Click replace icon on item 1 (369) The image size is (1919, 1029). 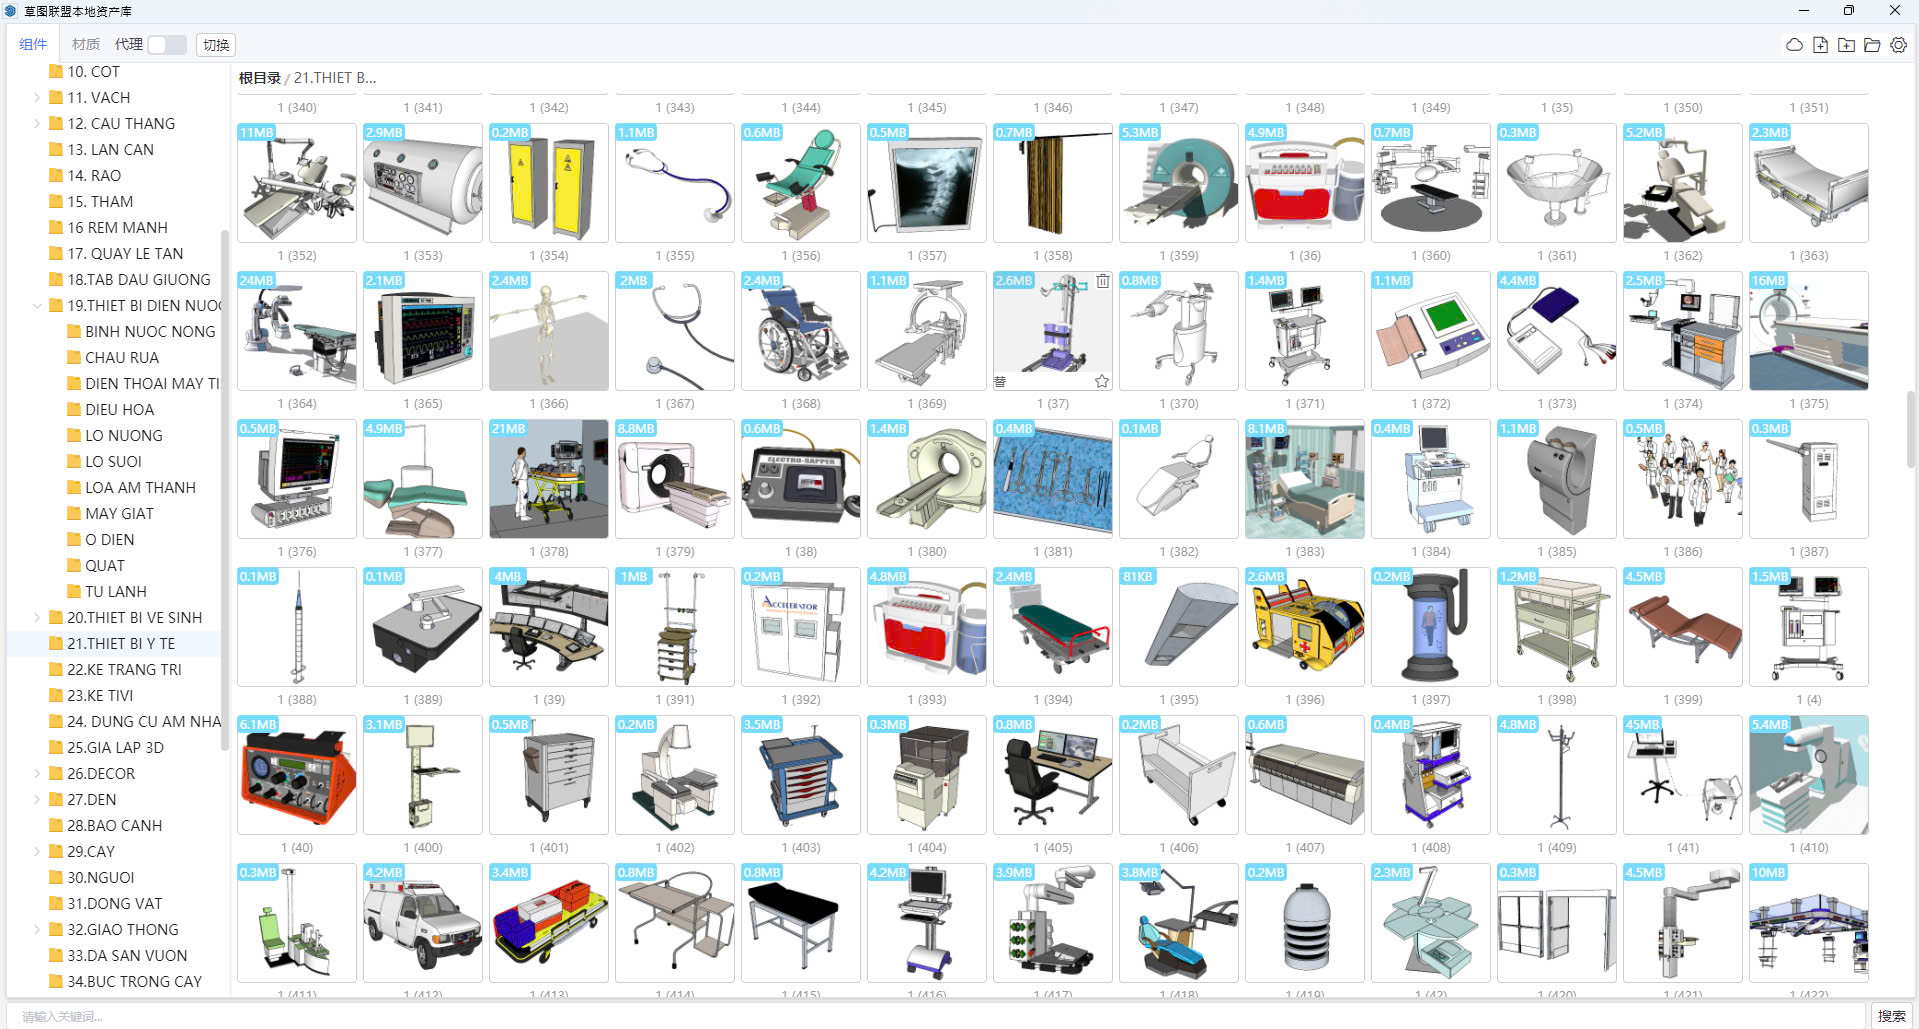tap(1000, 381)
